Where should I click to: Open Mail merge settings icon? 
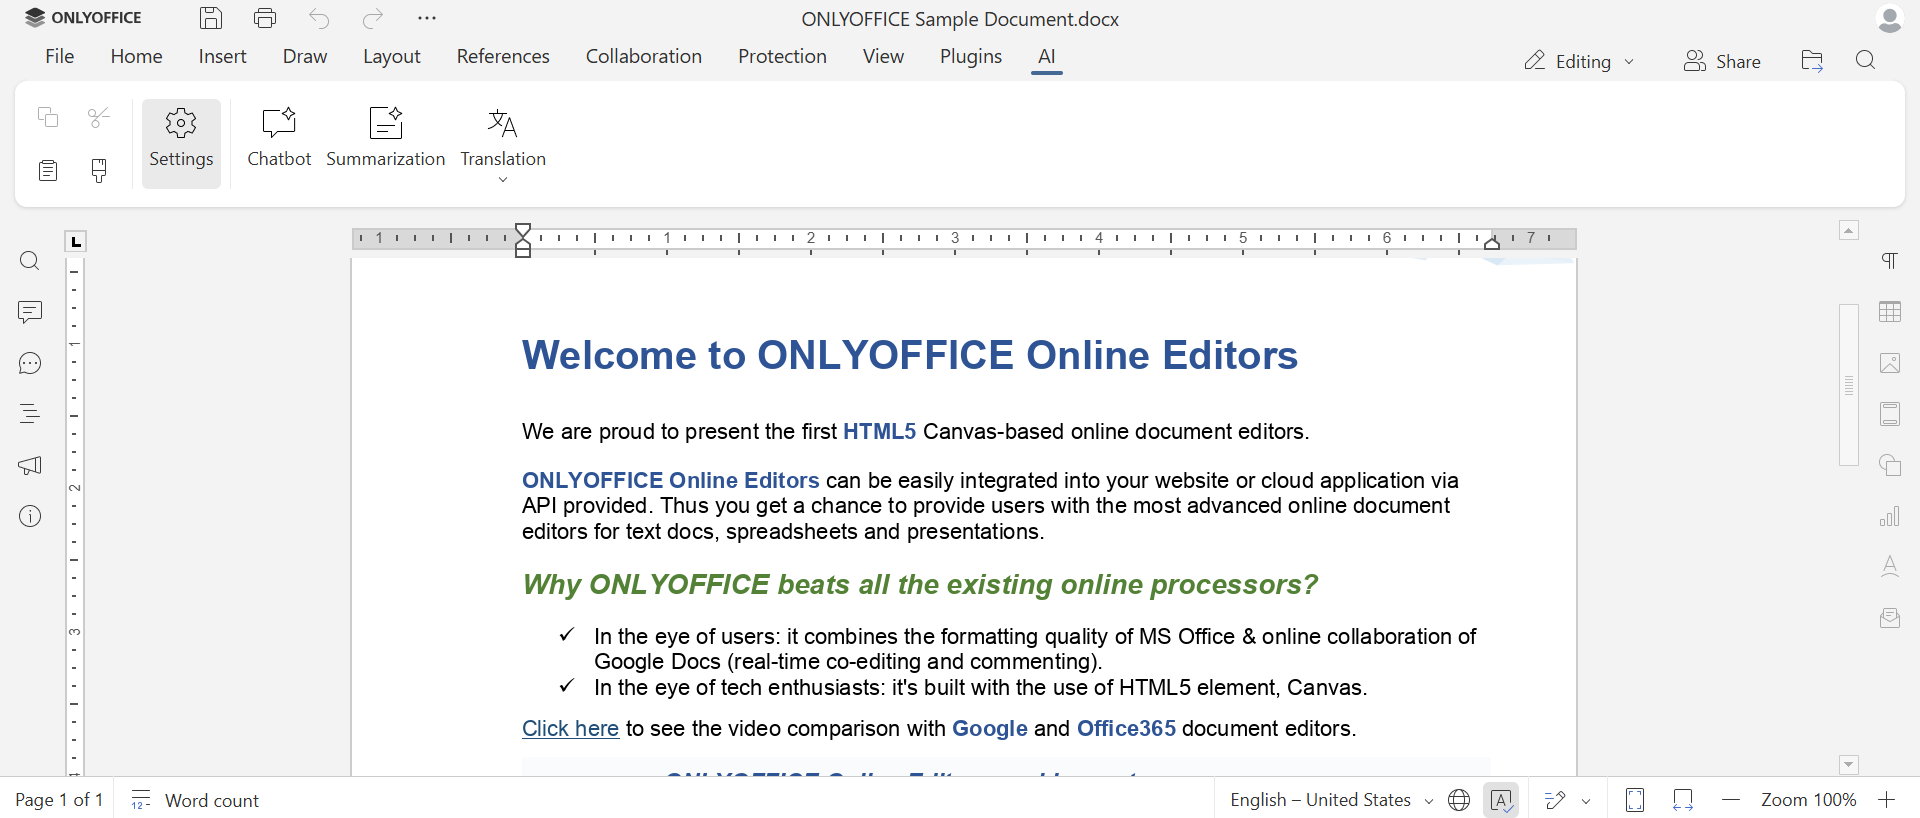coord(1890,618)
